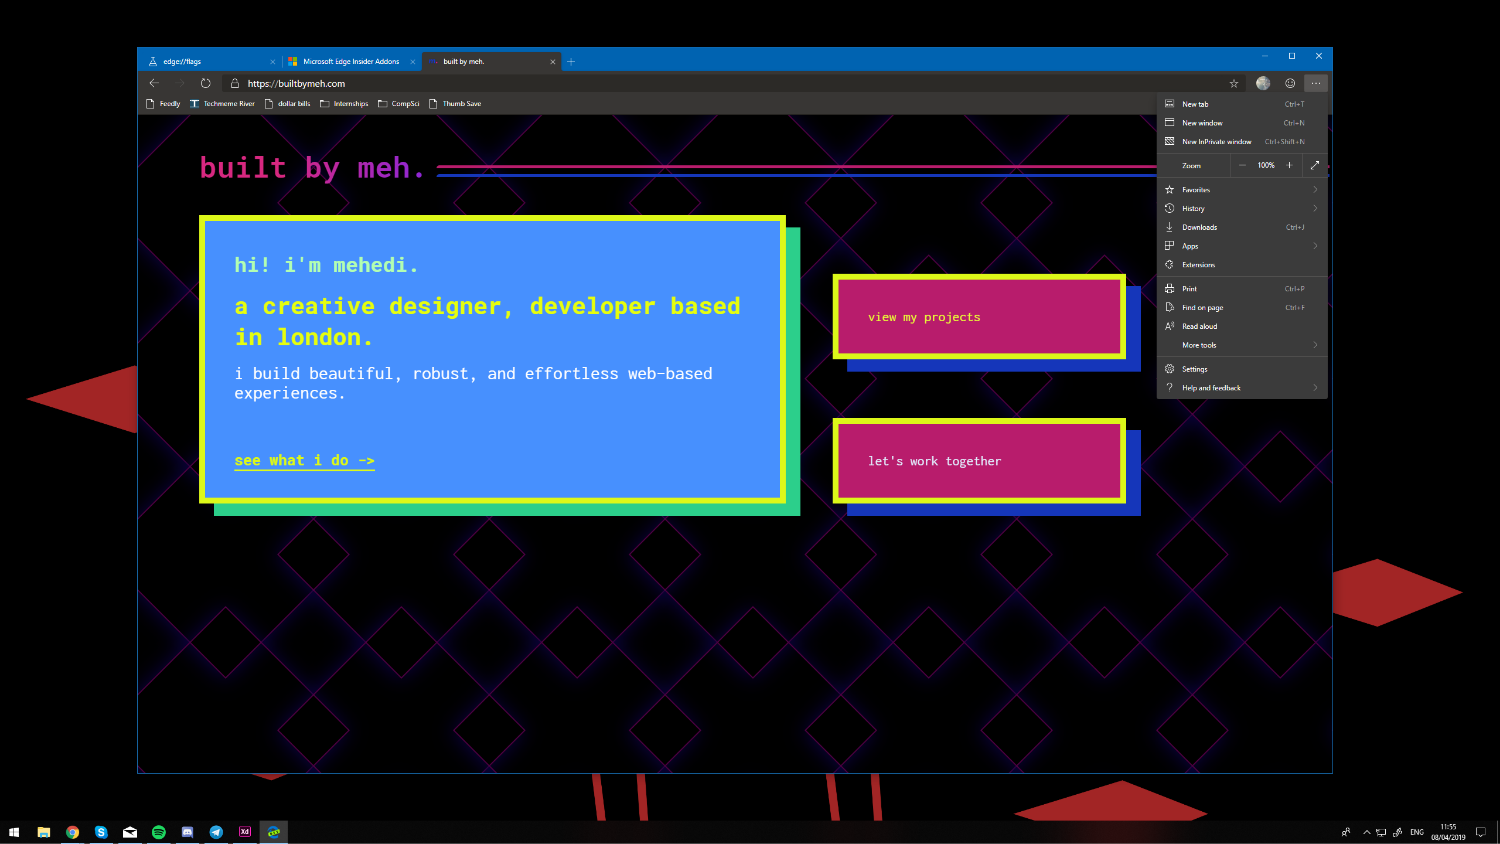The height and width of the screenshot is (844, 1500).
Task: Add page to favorites with star icon
Action: [x=1234, y=83]
